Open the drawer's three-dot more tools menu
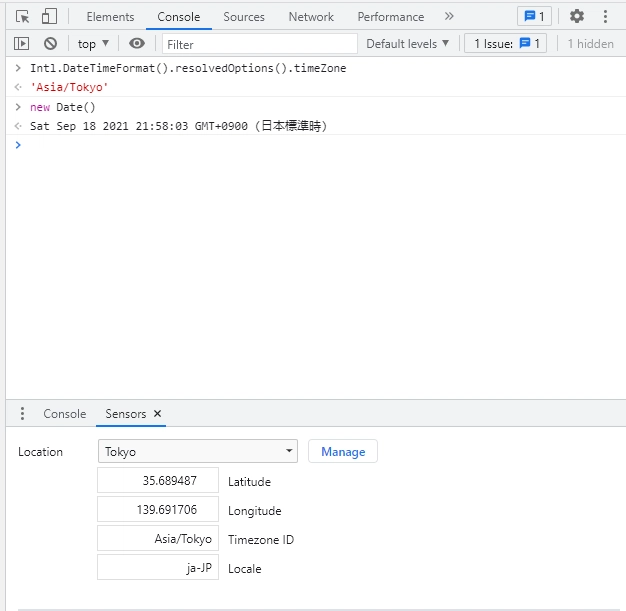The height and width of the screenshot is (611, 626). 22,414
